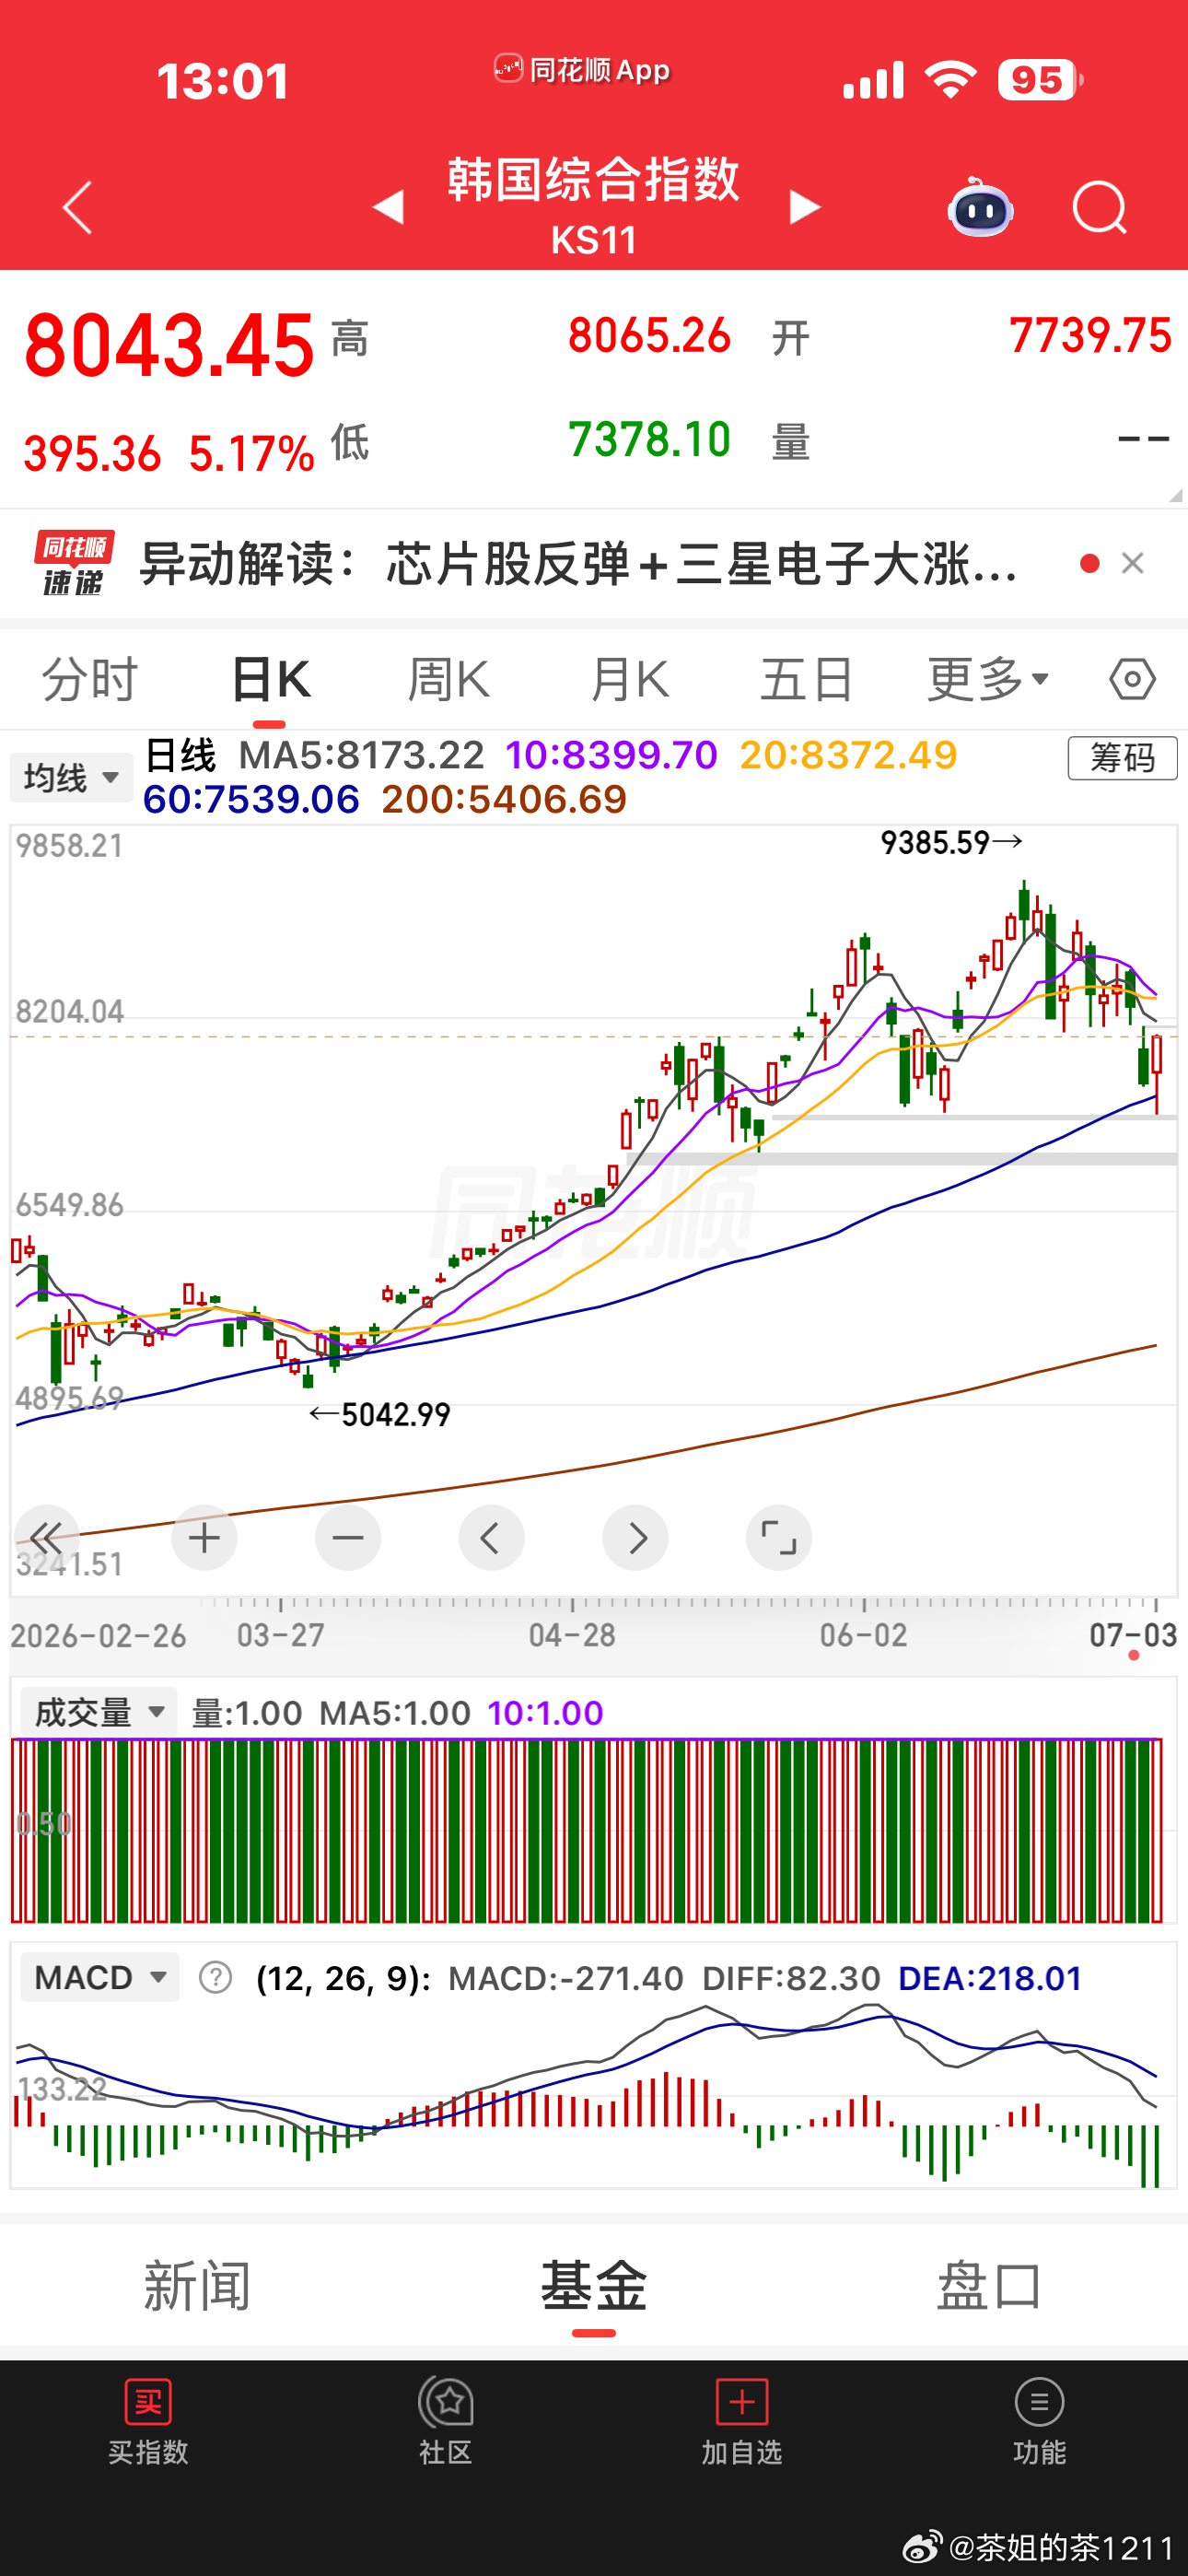The width and height of the screenshot is (1188, 2576).
Task: Check the battery 95 indicator
Action: pos(1040,79)
